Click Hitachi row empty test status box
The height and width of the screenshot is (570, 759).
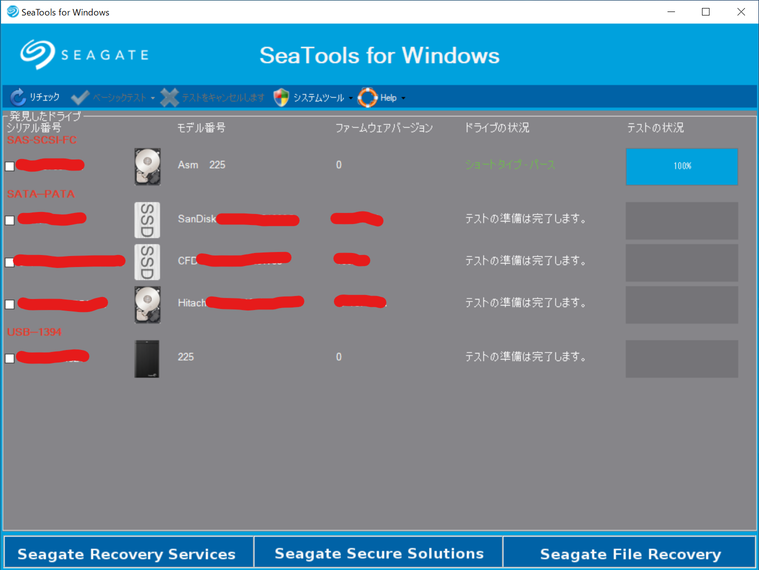click(682, 305)
